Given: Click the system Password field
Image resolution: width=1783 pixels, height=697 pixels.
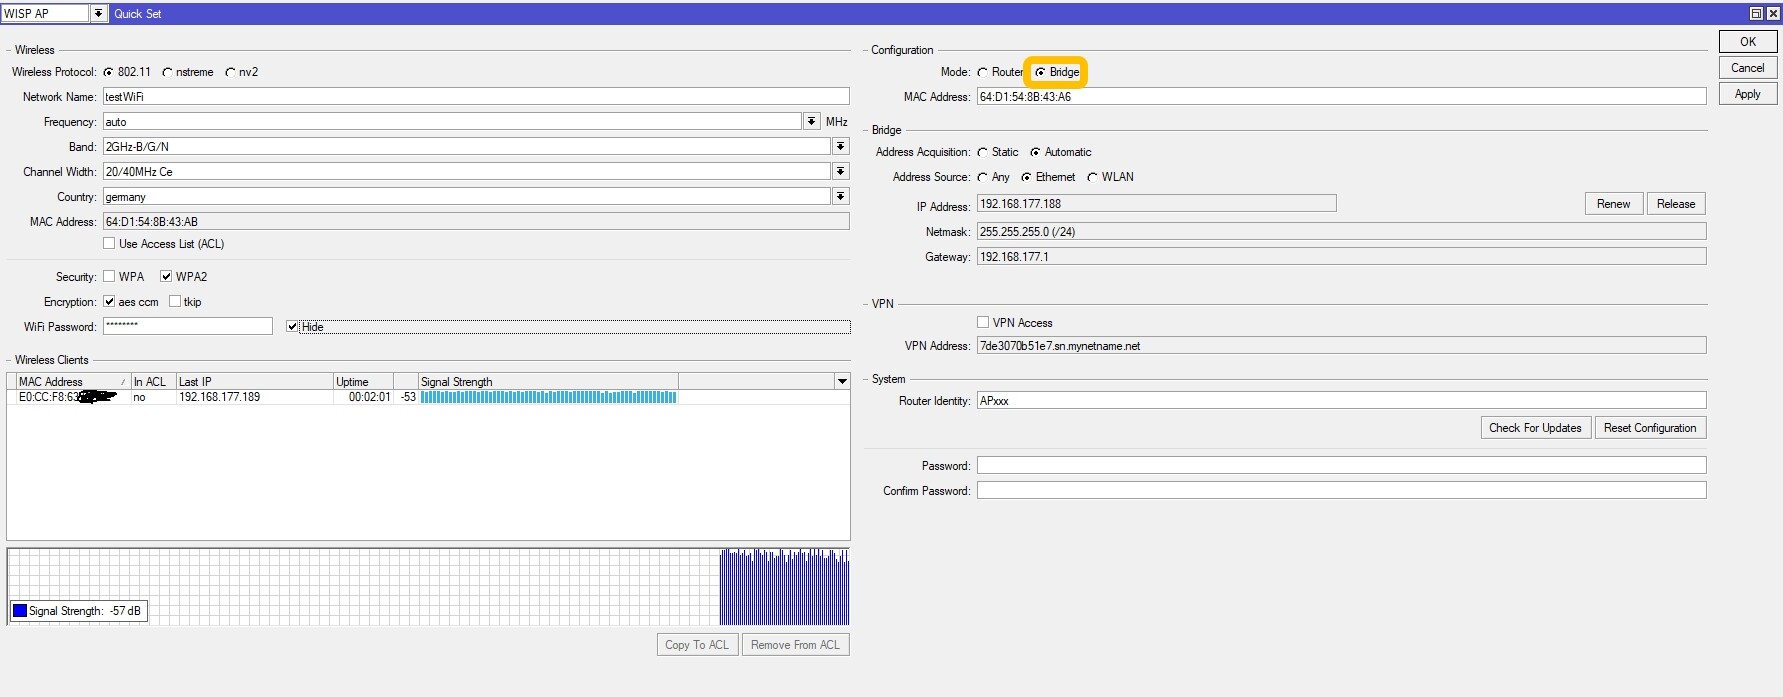Looking at the screenshot, I should coord(1341,466).
